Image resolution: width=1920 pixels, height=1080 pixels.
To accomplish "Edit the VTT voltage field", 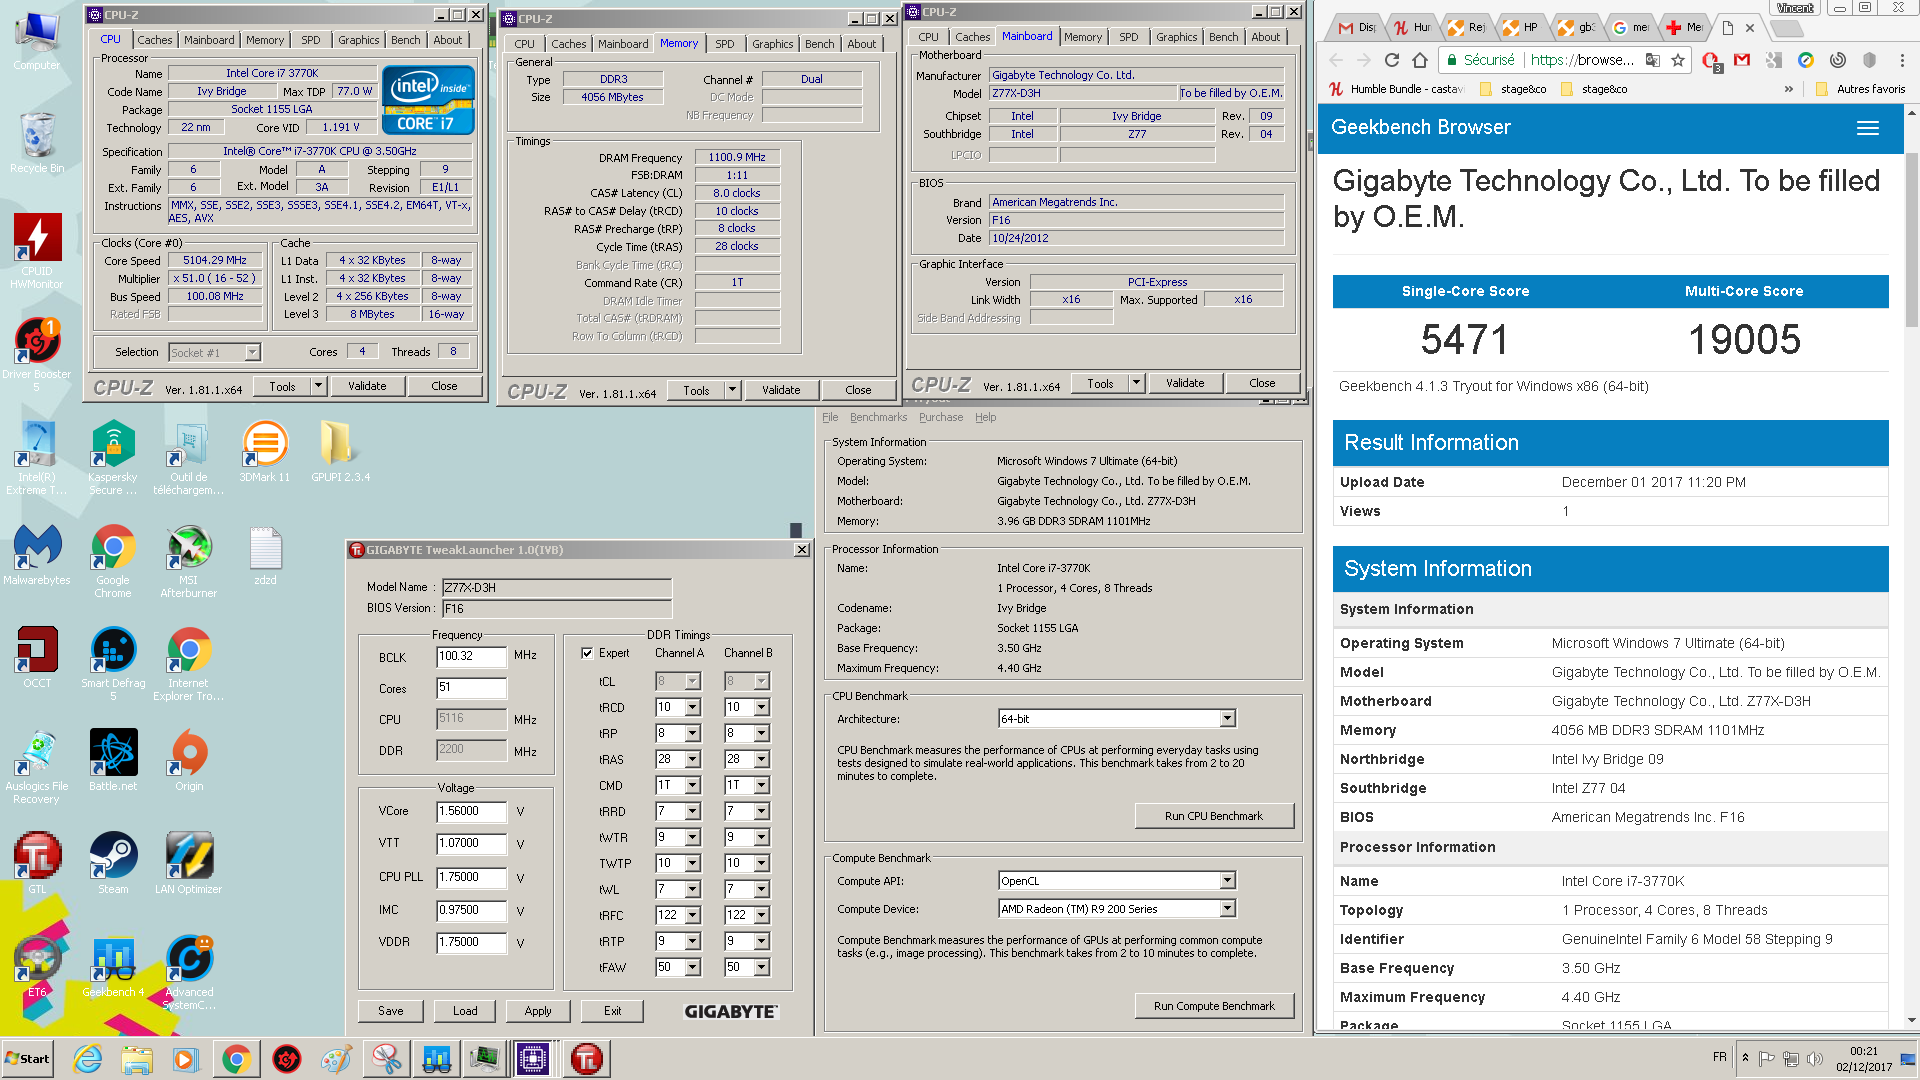I will 471,843.
